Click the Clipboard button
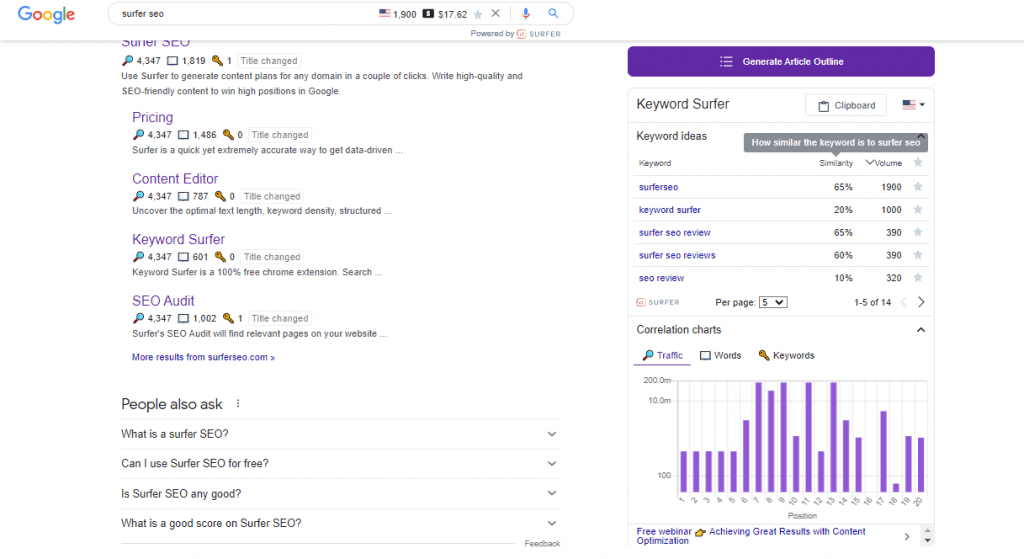Viewport: 1024px width, 559px height. [x=846, y=105]
